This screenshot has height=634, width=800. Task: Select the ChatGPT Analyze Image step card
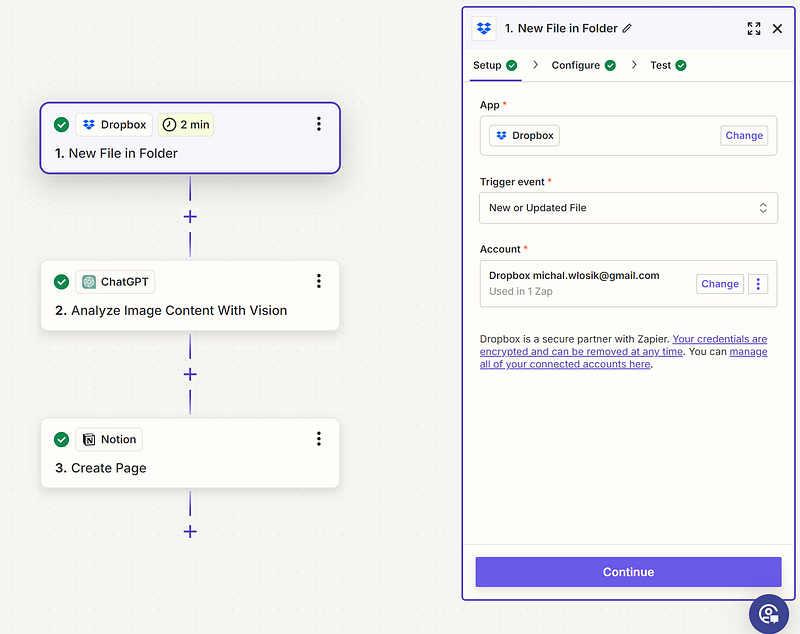click(x=190, y=296)
